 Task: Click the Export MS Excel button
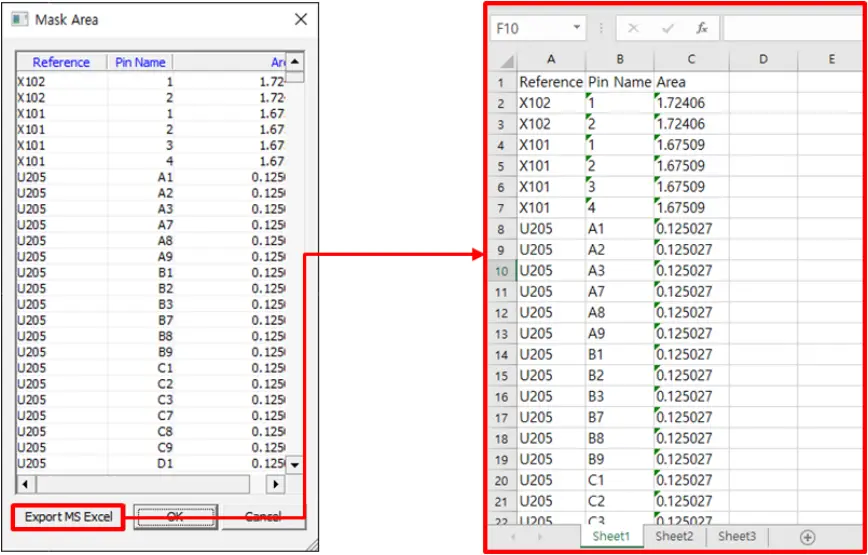(69, 517)
